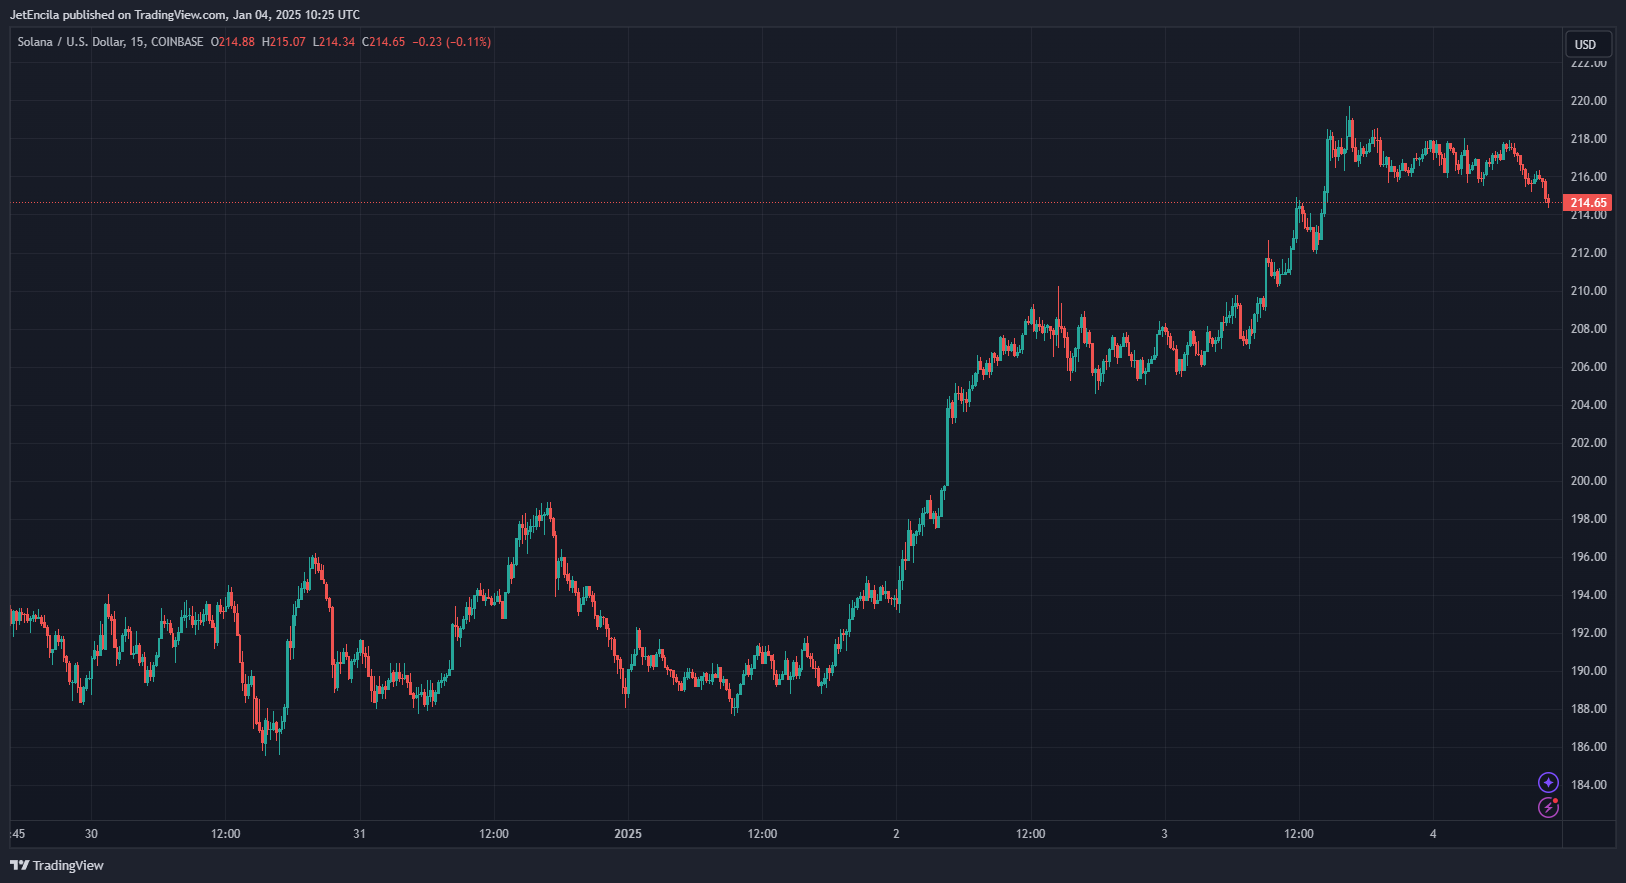Click the 31 date label on the time axis
This screenshot has width=1626, height=883.
(x=359, y=834)
